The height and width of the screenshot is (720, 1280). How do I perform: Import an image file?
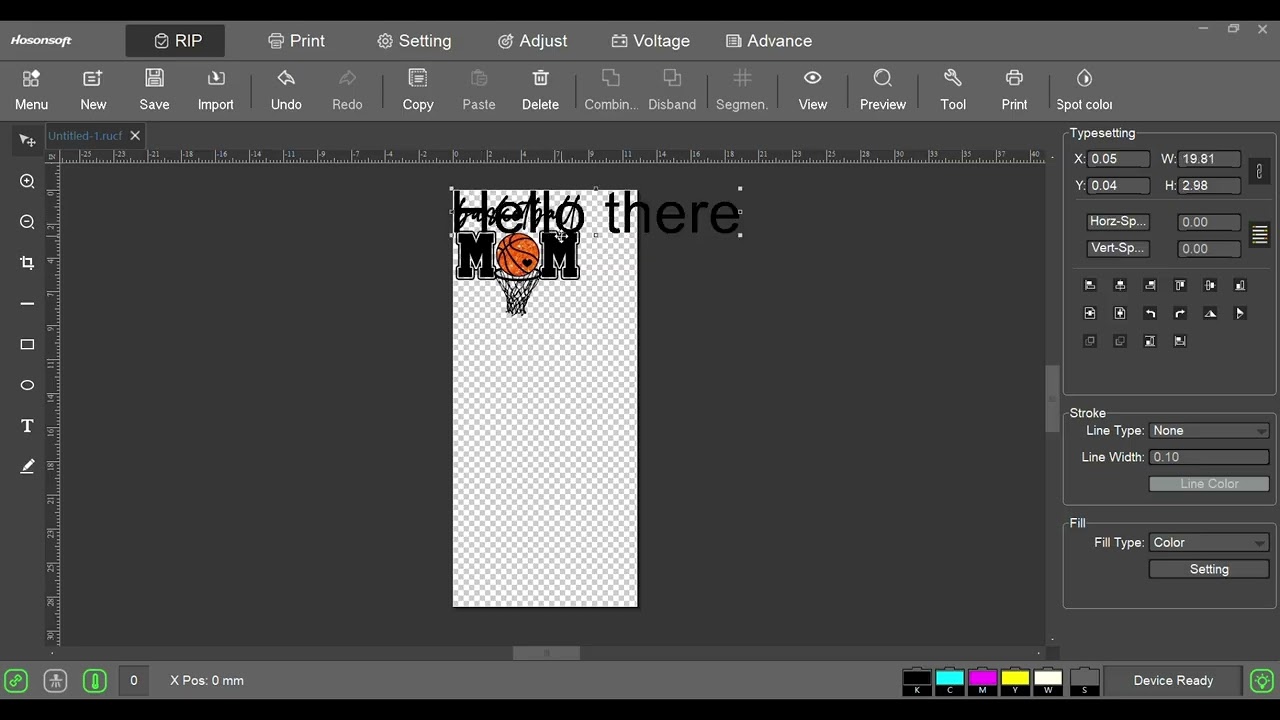coord(215,89)
